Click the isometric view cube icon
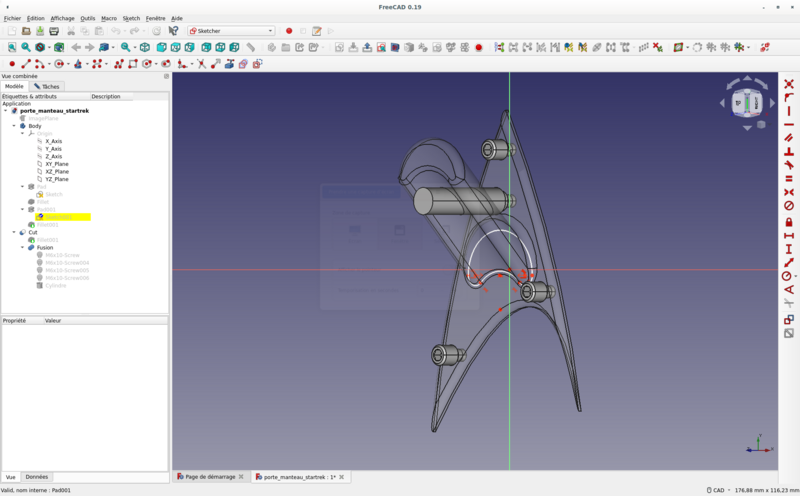800x496 pixels. pos(145,47)
